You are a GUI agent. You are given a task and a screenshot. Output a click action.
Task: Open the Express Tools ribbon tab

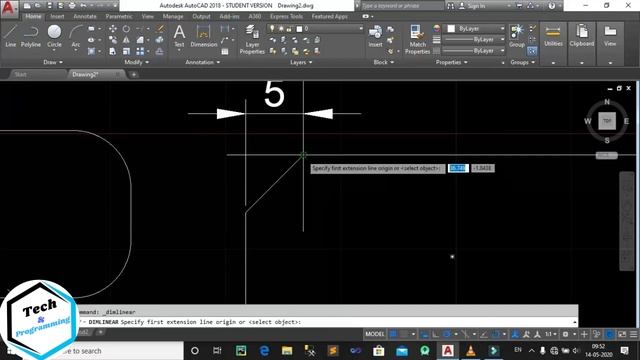click(x=286, y=16)
